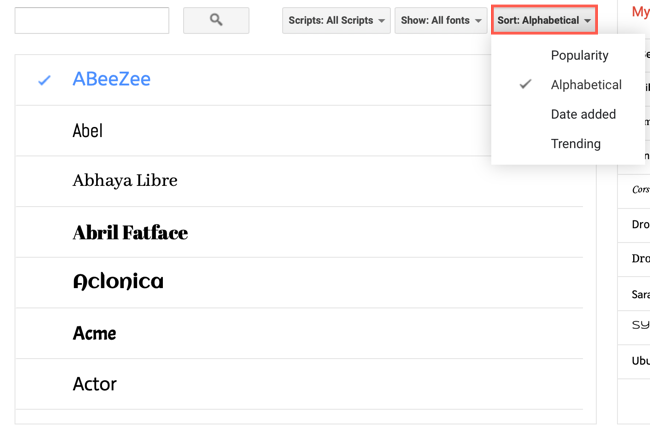Click the Corsiva entry in My fonts
650x430 pixels.
point(640,189)
